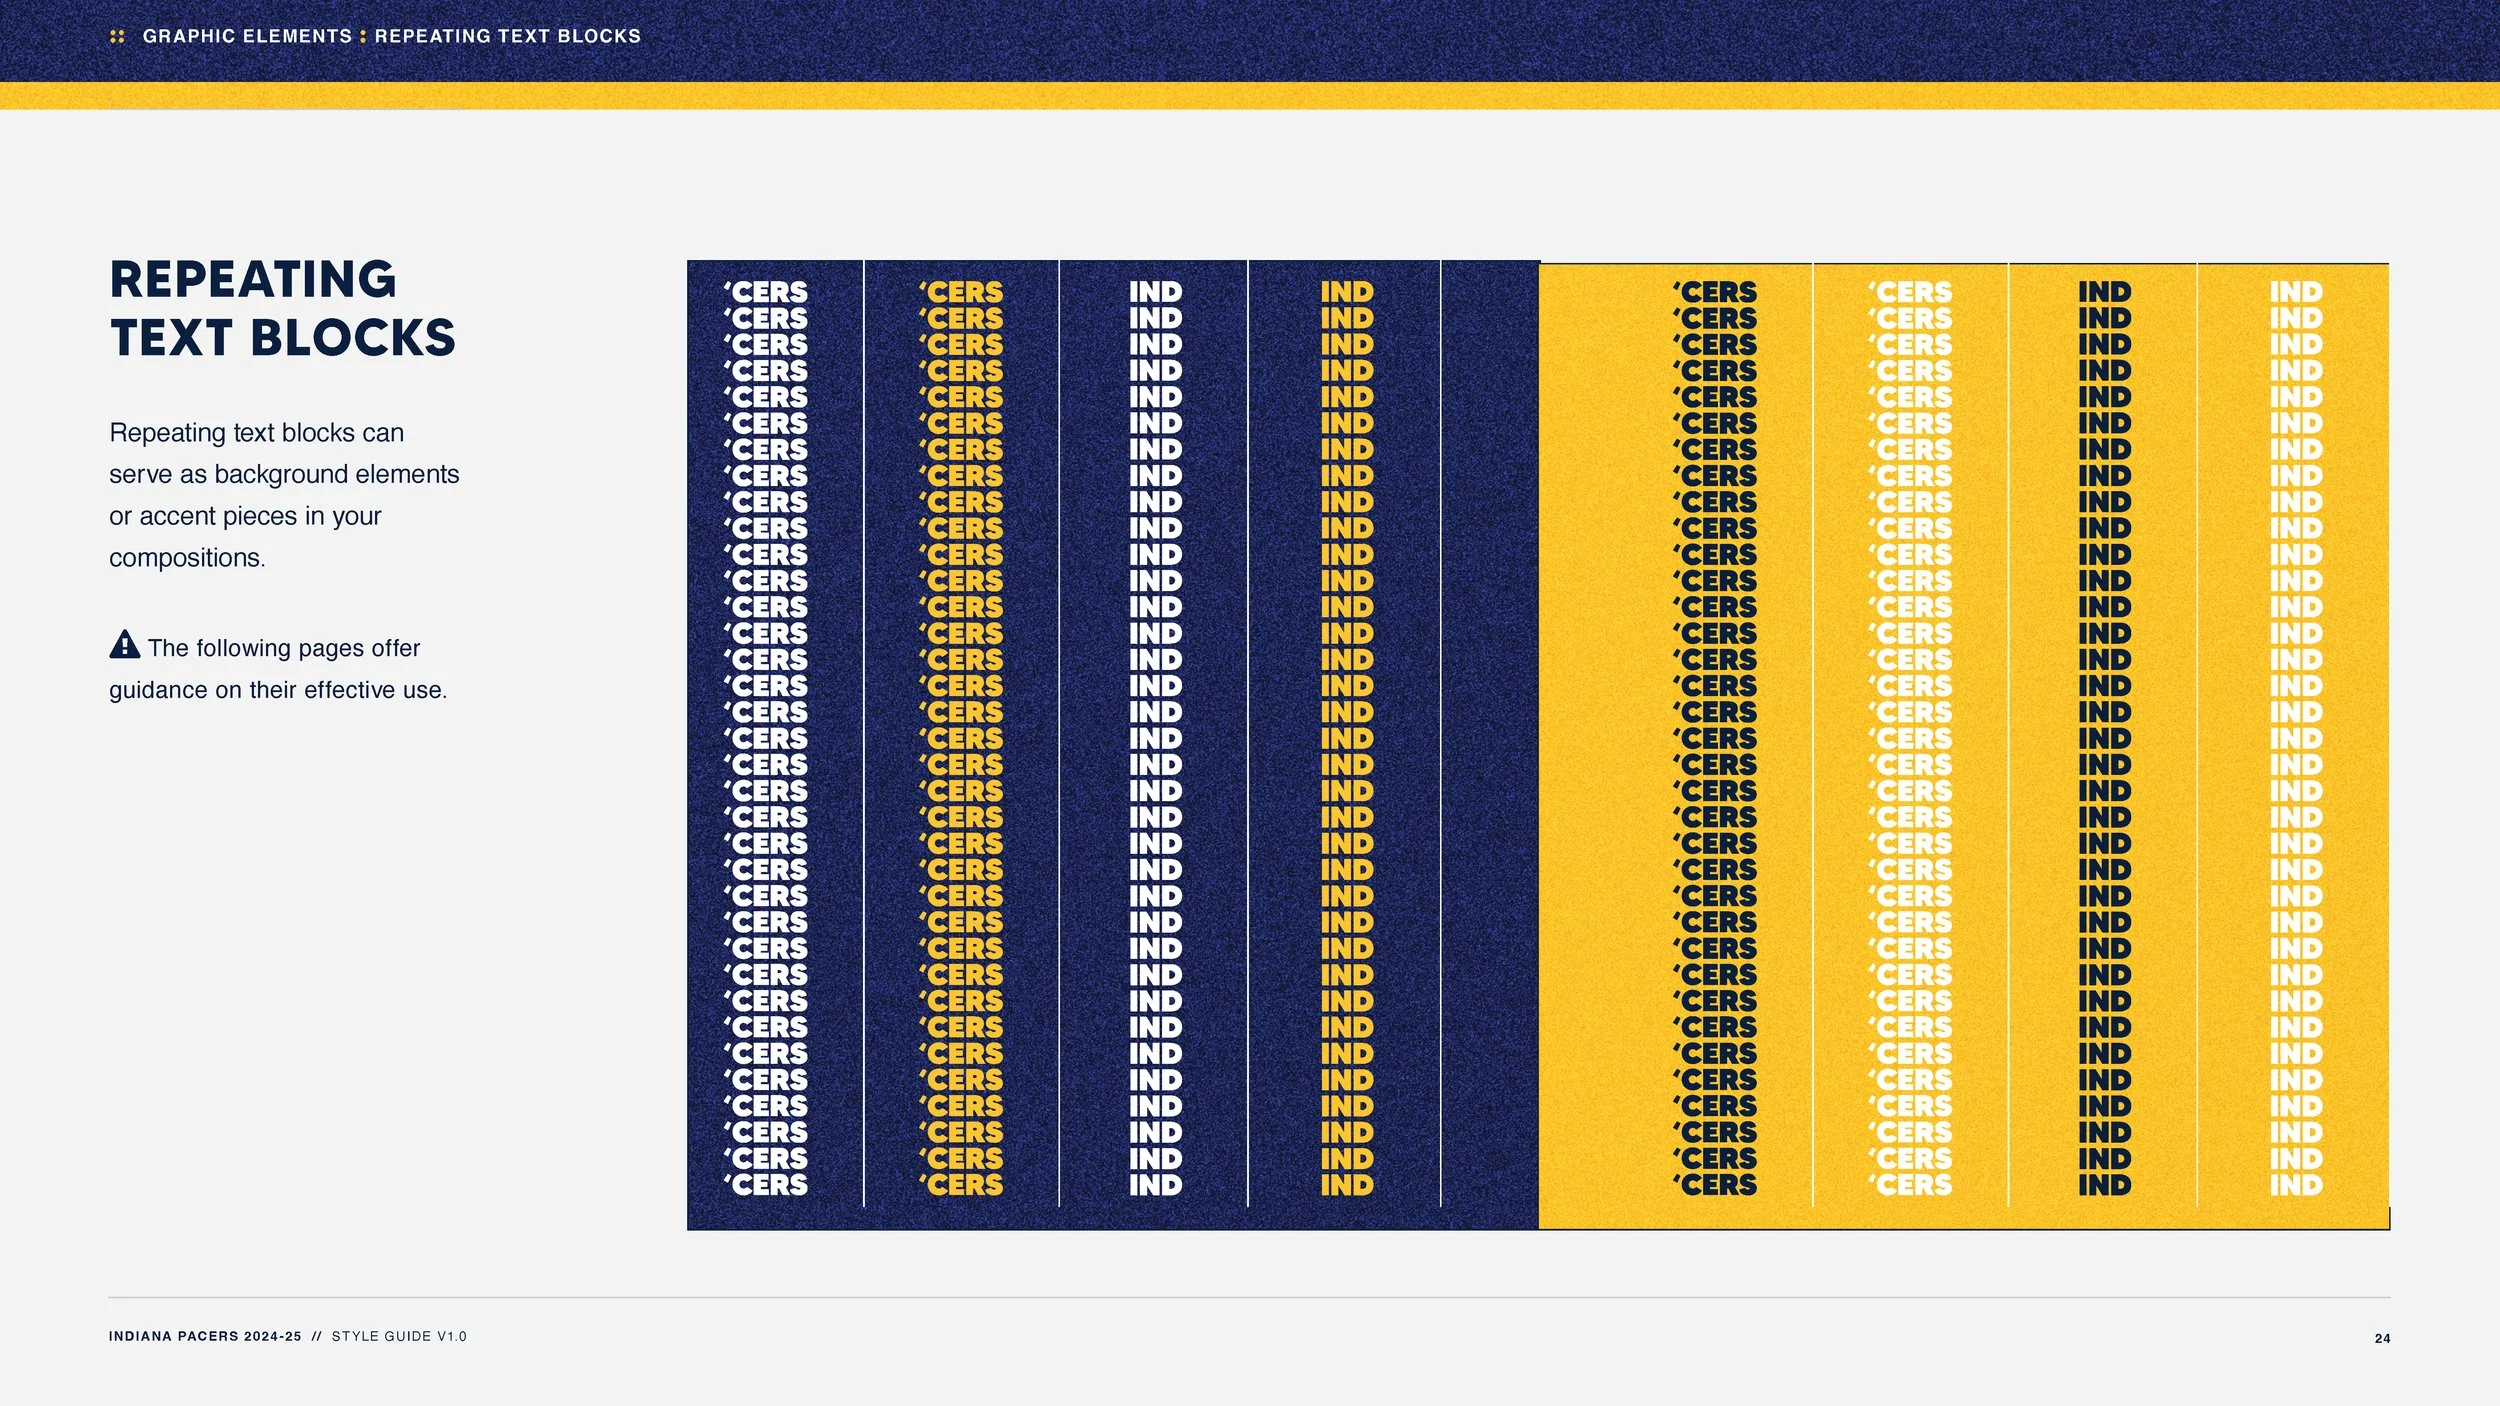Click the yellow colon separator in header
This screenshot has height=1406, width=2500.
pyautogui.click(x=363, y=36)
